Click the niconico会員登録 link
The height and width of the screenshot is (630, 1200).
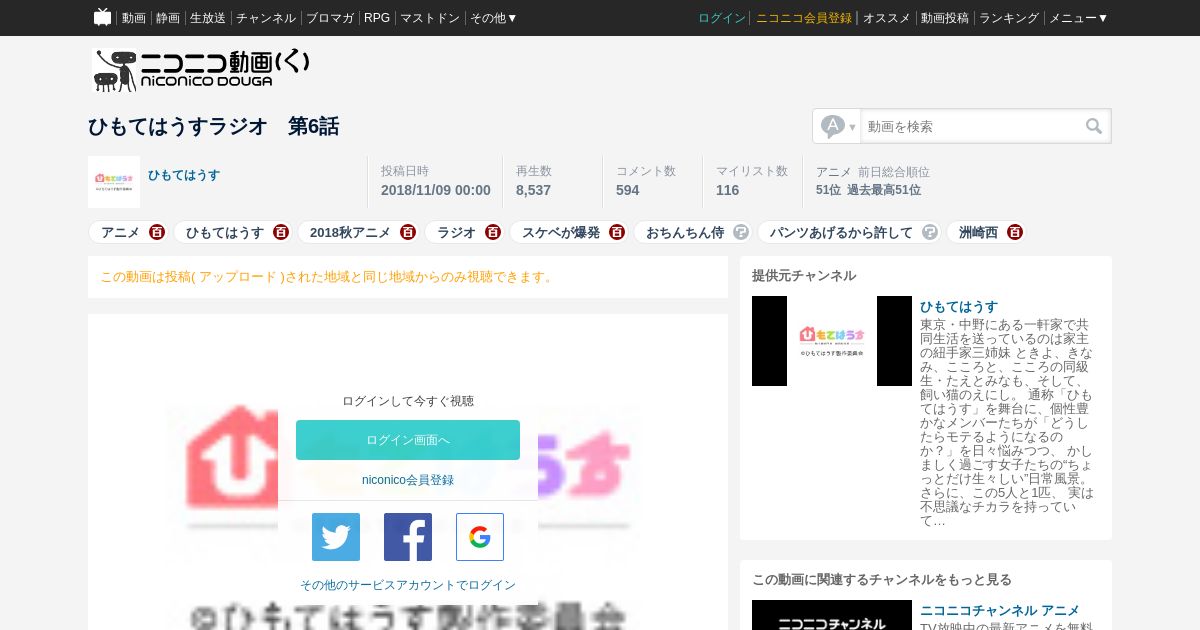tap(408, 480)
